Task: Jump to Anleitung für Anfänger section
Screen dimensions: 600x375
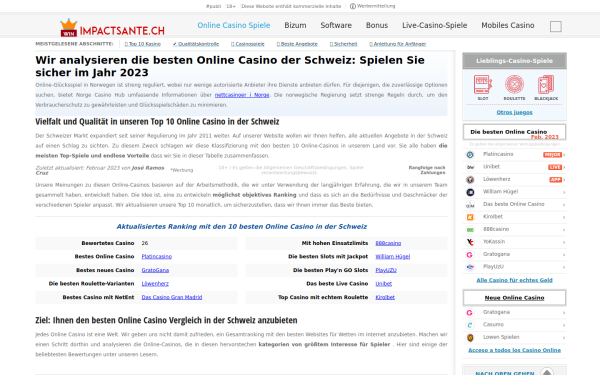Action: click(x=398, y=44)
